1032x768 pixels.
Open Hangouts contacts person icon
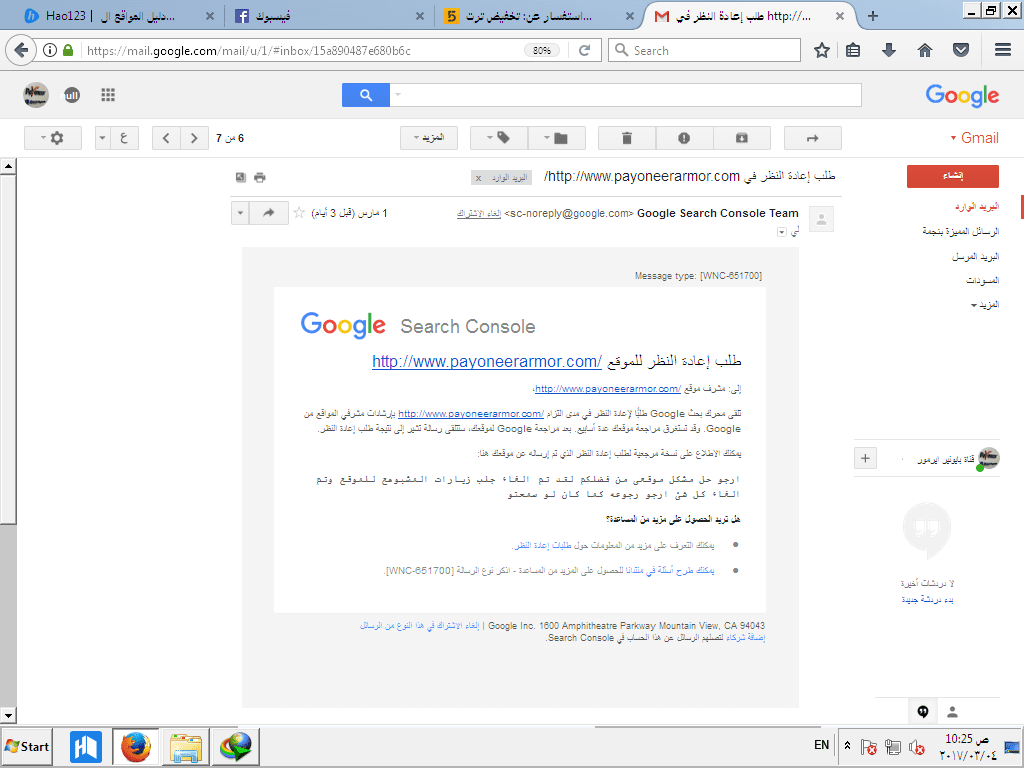[x=952, y=711]
